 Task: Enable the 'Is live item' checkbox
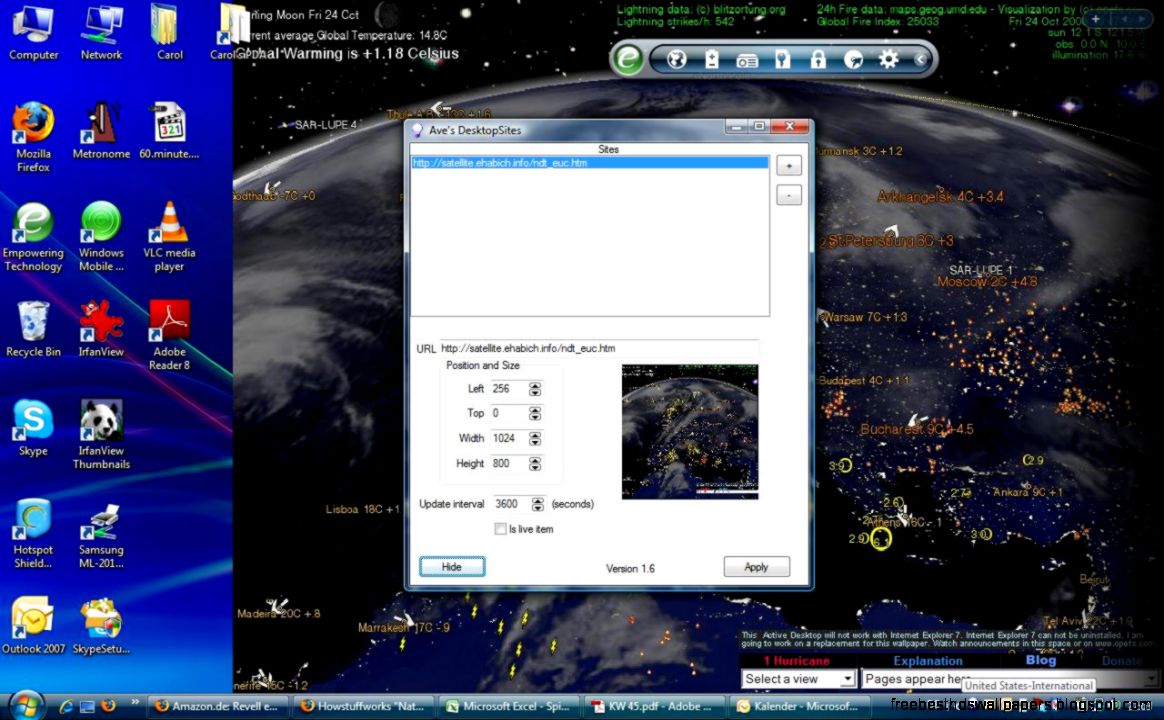(500, 528)
